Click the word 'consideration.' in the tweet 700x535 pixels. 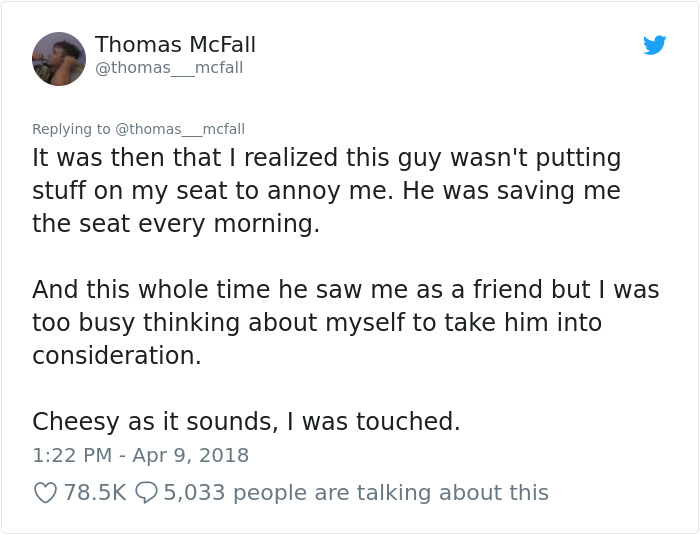pos(116,355)
